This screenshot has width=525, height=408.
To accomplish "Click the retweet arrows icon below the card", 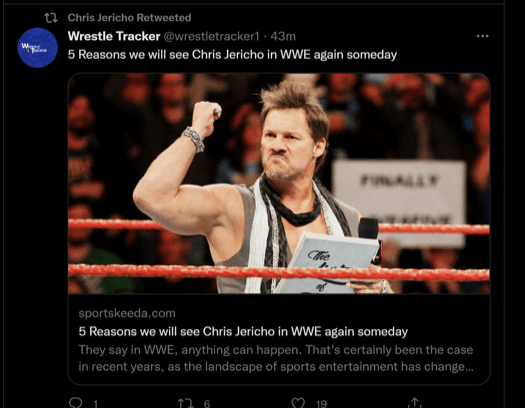I will [185, 403].
